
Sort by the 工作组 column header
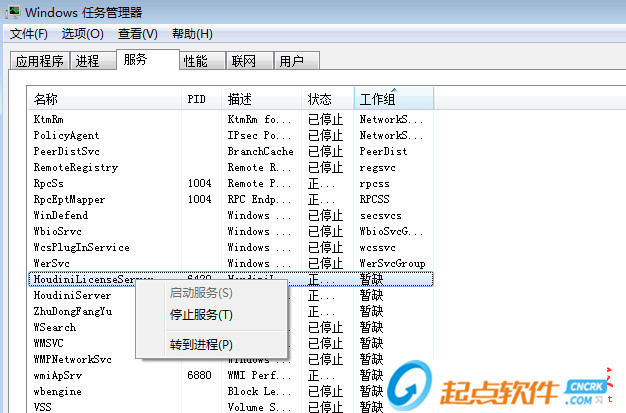point(394,99)
